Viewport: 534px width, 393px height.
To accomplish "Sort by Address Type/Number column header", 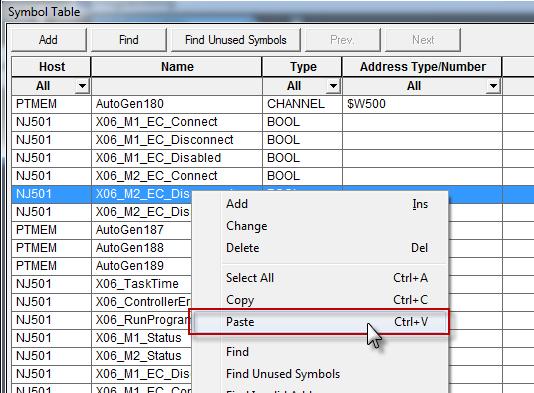I will tap(422, 67).
